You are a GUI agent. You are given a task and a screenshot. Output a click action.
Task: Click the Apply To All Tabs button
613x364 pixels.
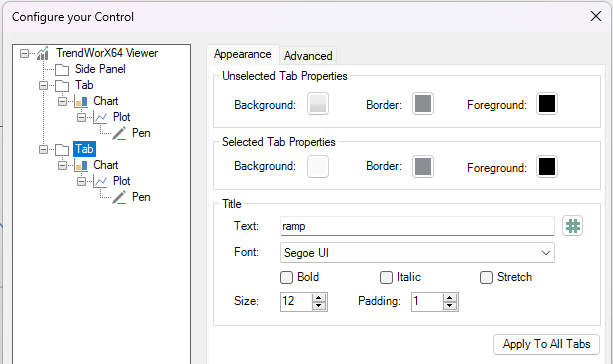(546, 344)
